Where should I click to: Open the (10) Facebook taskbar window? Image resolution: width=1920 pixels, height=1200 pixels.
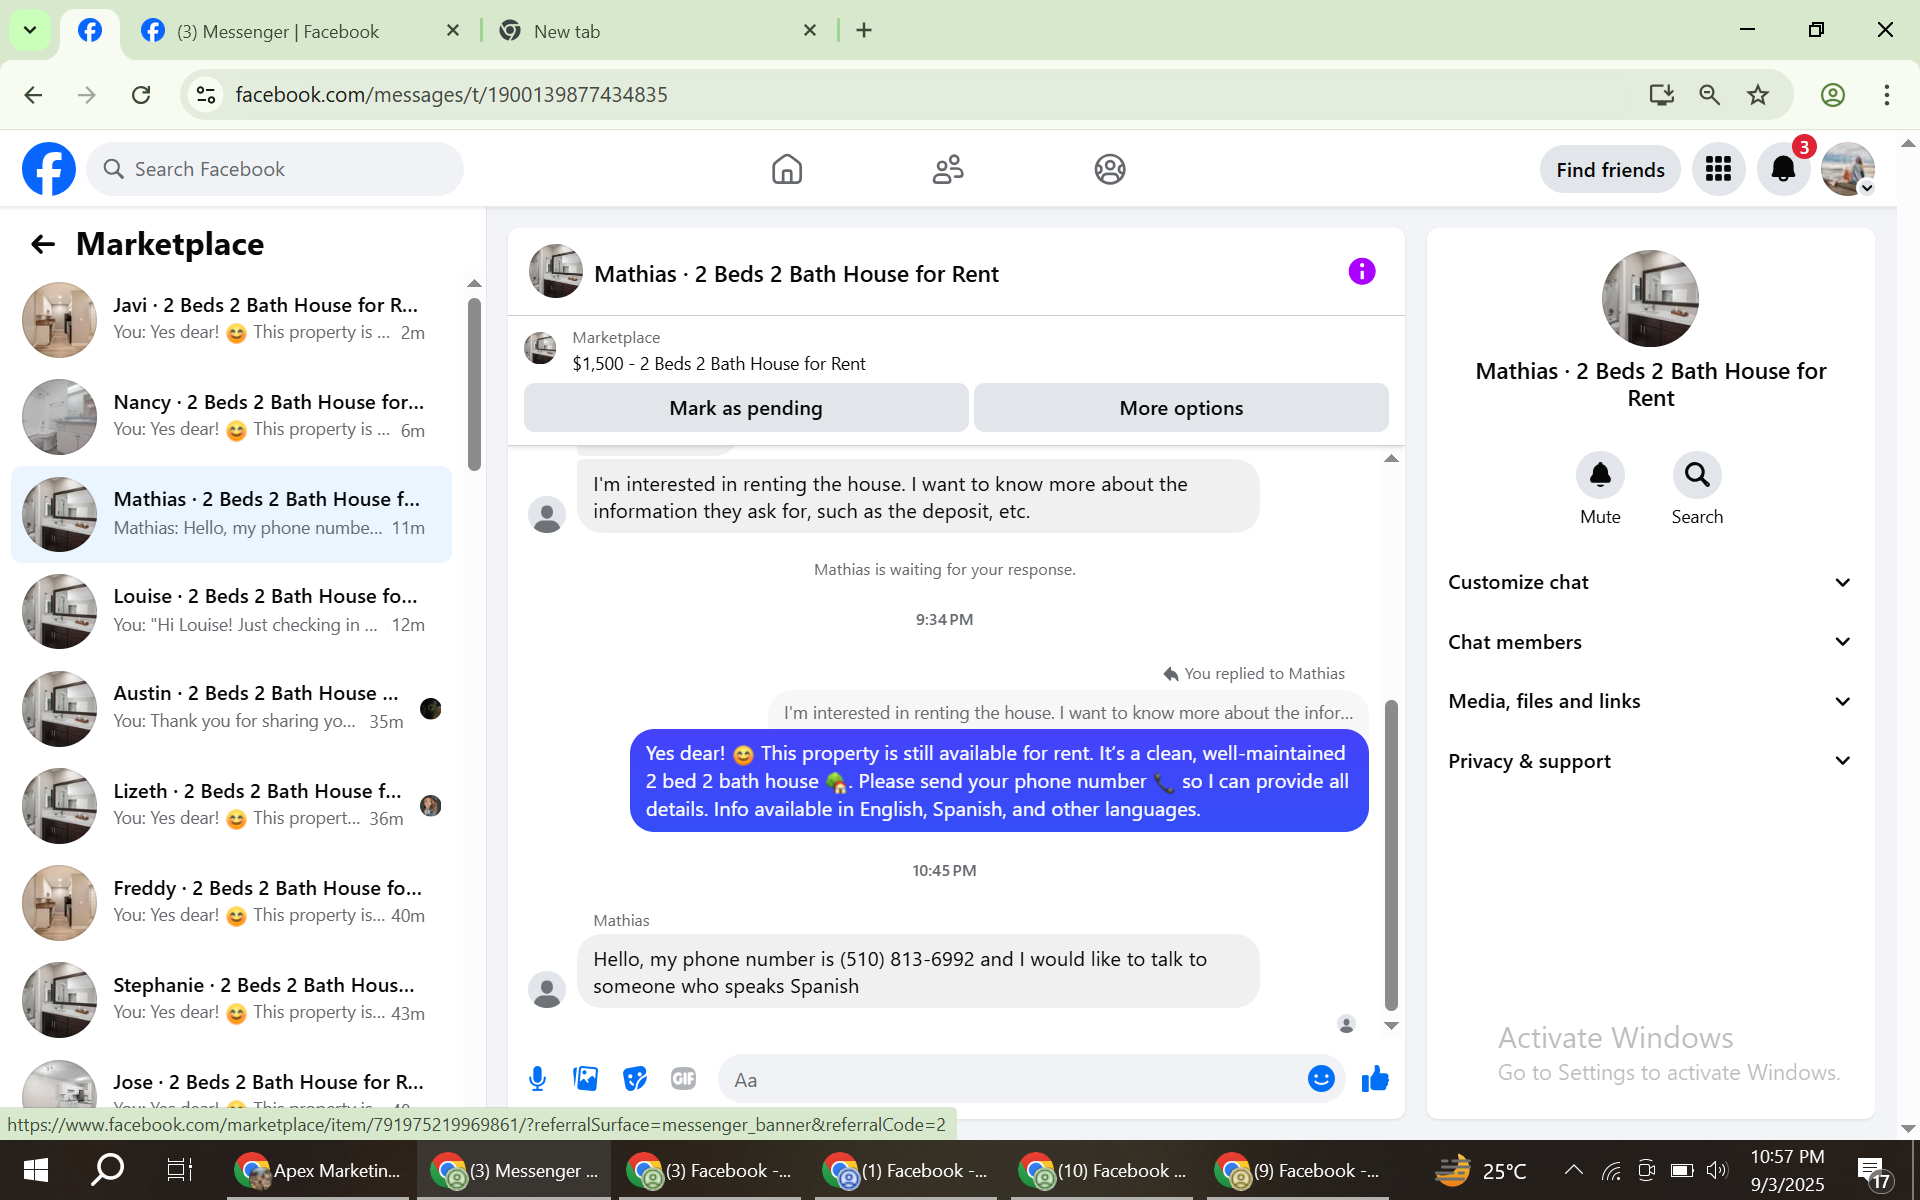(x=1104, y=1170)
